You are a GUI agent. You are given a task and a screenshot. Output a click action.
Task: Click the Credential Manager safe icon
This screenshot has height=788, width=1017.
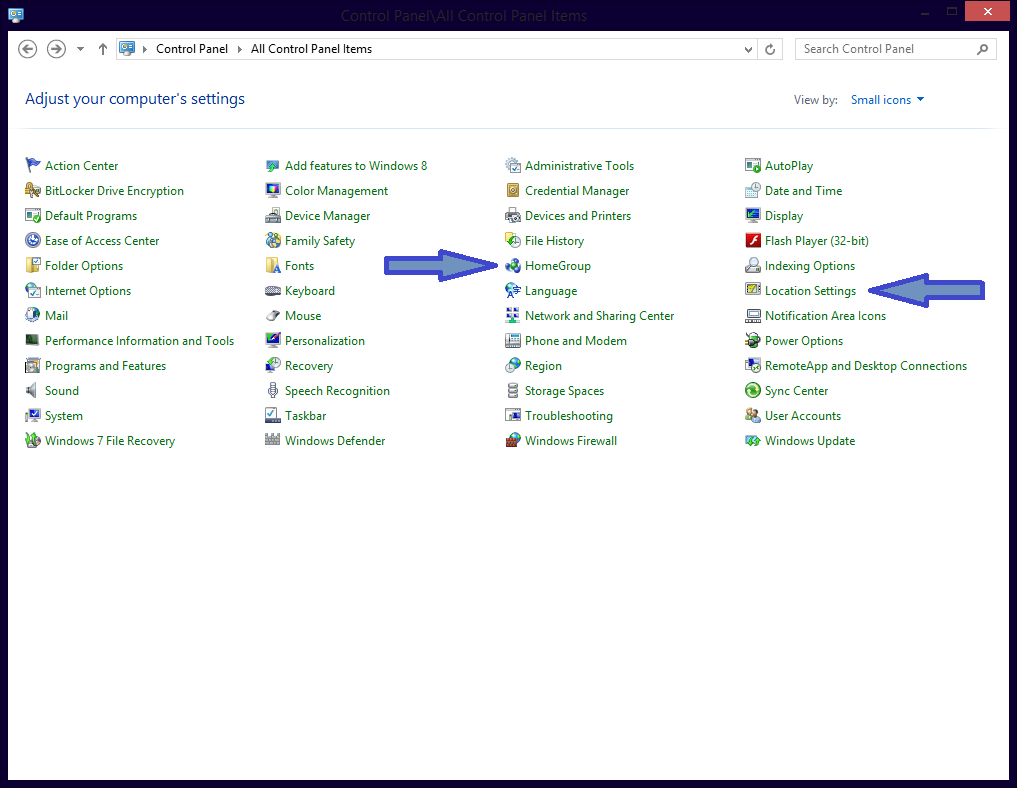[512, 191]
